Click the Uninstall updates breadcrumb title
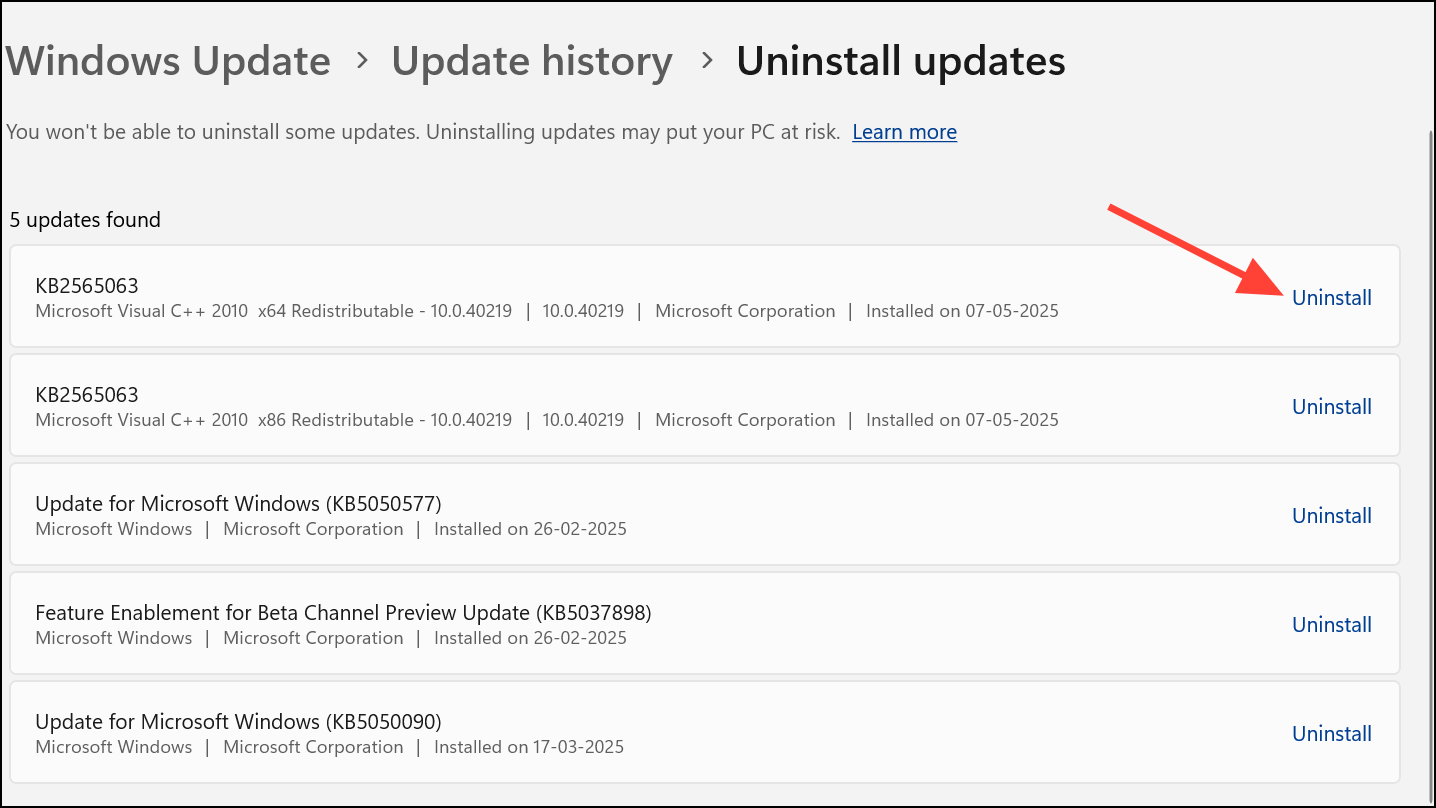 coord(899,61)
